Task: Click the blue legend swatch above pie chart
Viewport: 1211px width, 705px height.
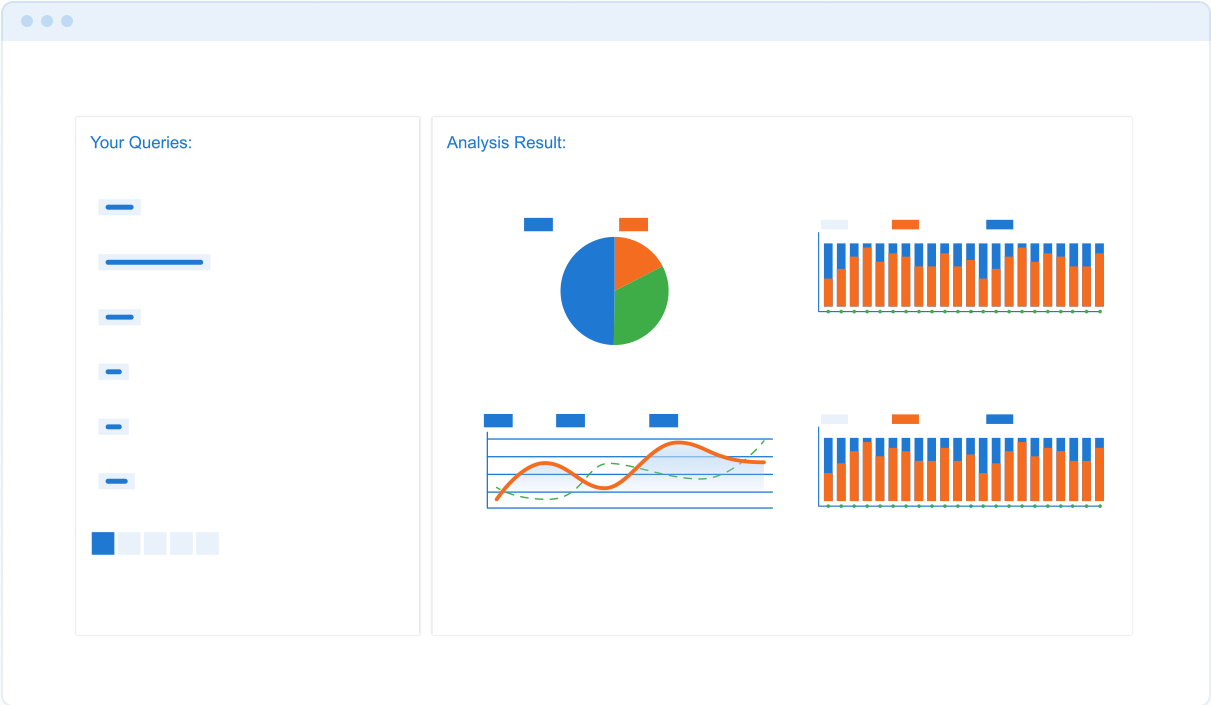Action: 538,224
